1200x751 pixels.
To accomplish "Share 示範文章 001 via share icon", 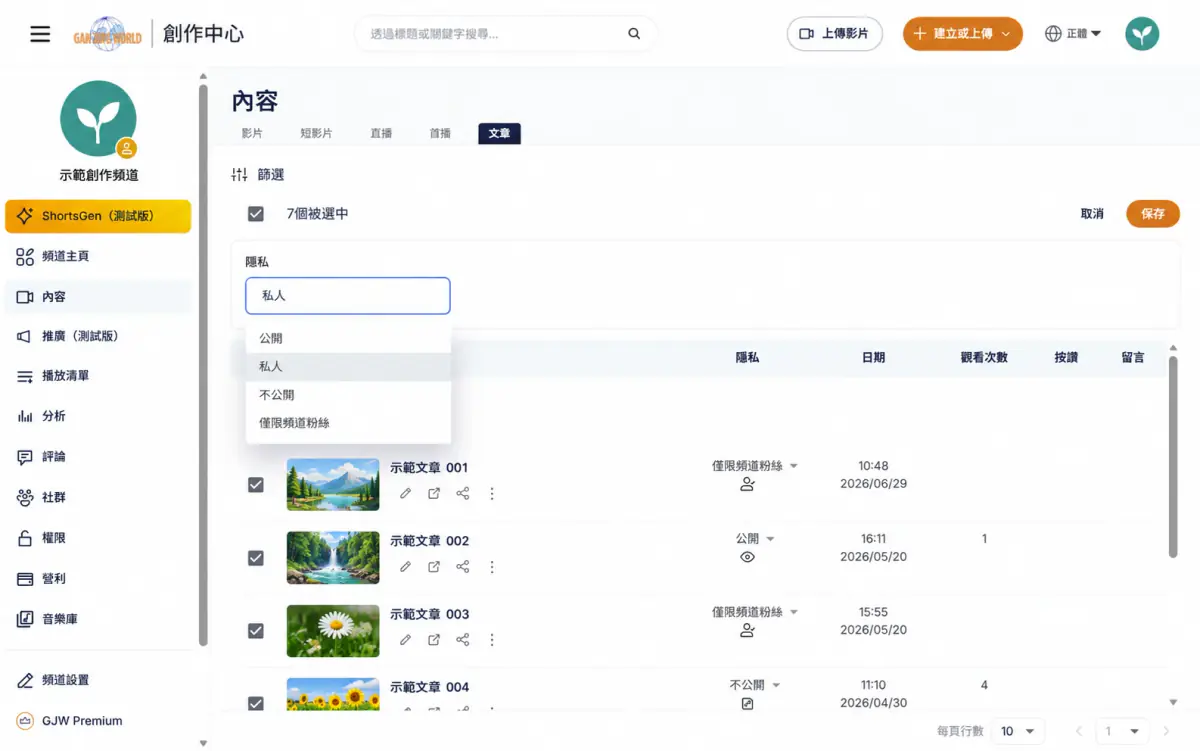I will click(463, 494).
